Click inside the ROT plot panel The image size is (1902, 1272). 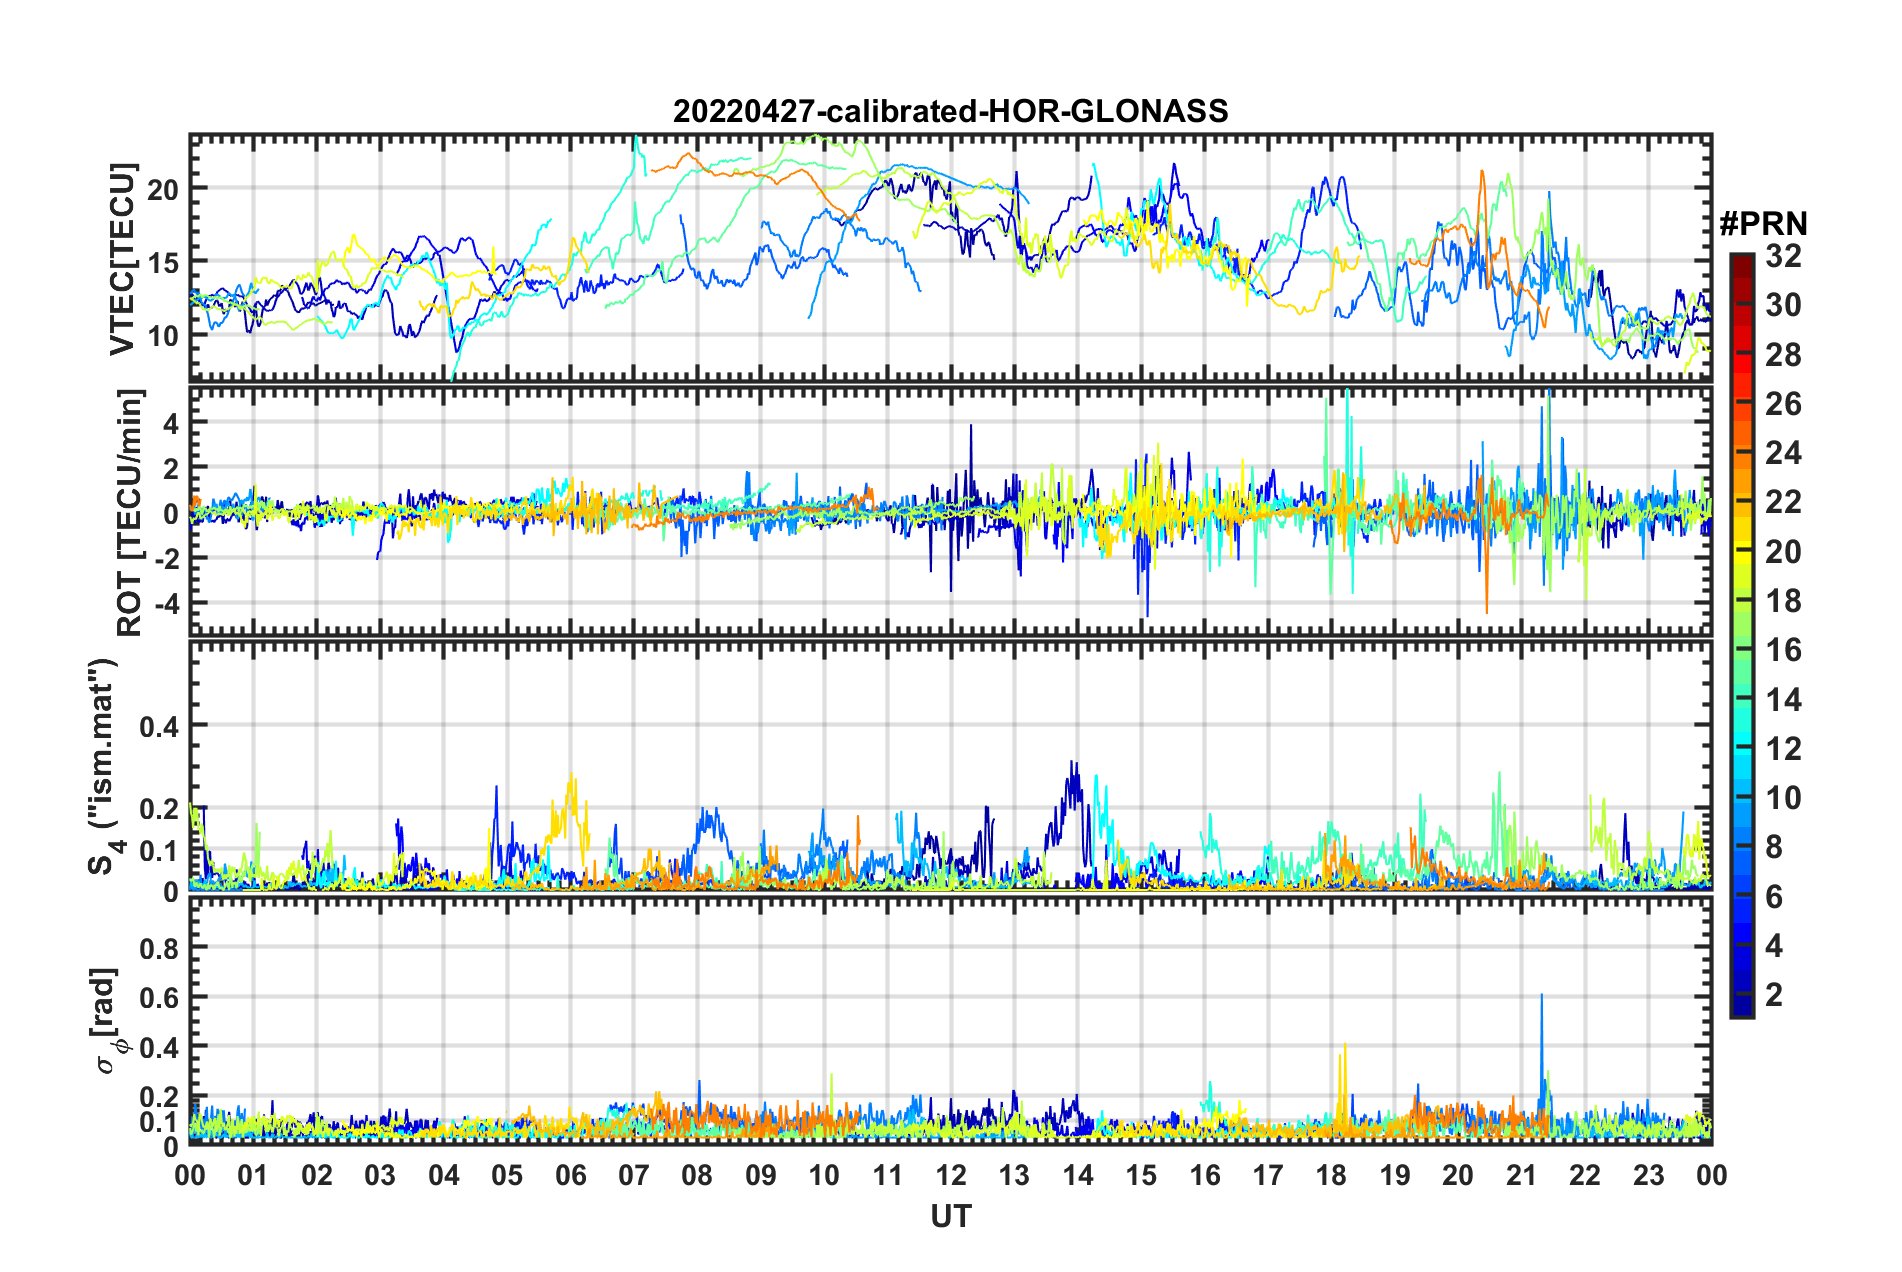[950, 511]
